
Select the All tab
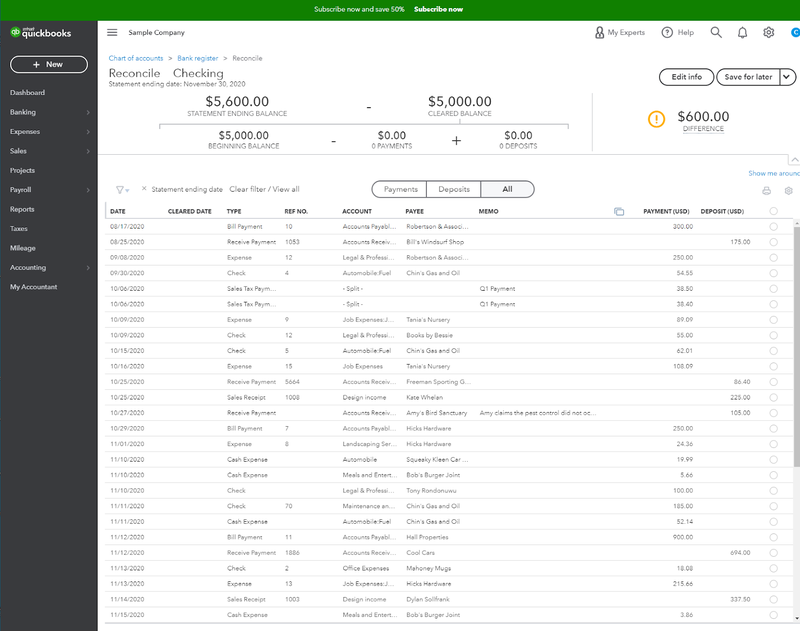[x=507, y=189]
